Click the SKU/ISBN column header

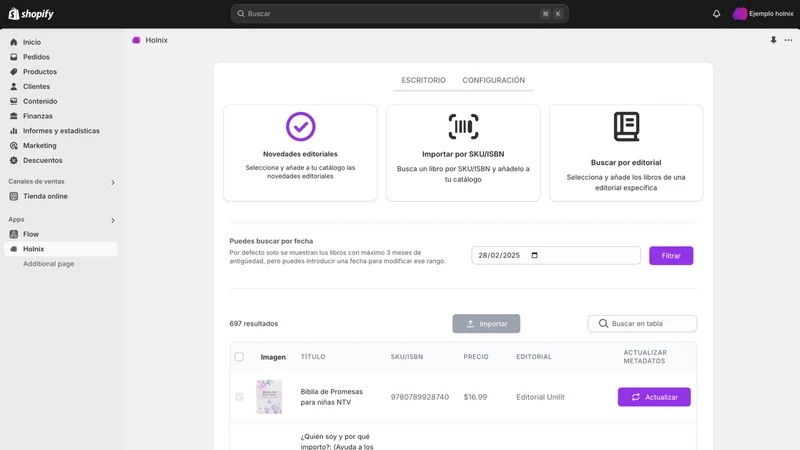point(407,357)
